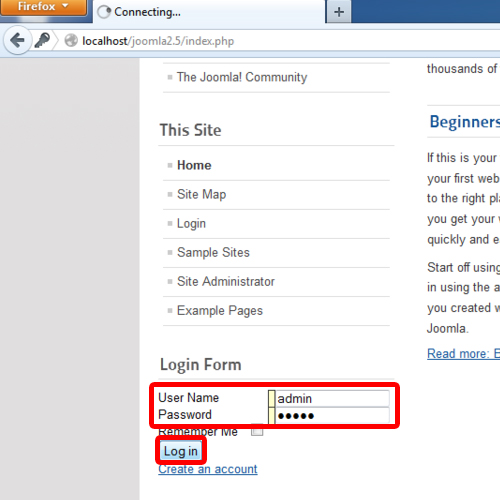Open the Firefox menu button
The image size is (500, 500).
point(43,7)
